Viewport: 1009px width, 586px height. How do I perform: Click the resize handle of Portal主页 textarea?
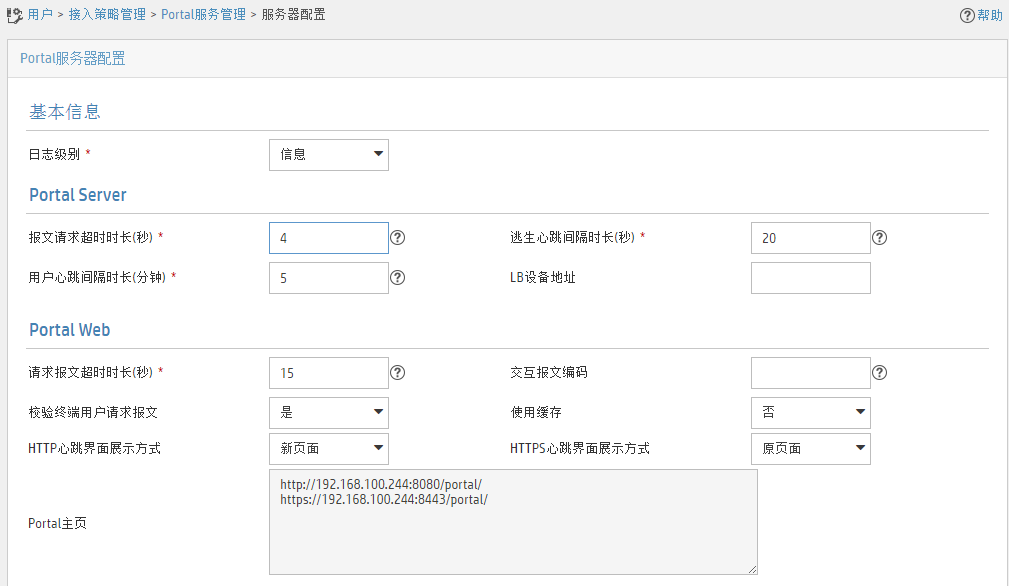click(x=752, y=569)
